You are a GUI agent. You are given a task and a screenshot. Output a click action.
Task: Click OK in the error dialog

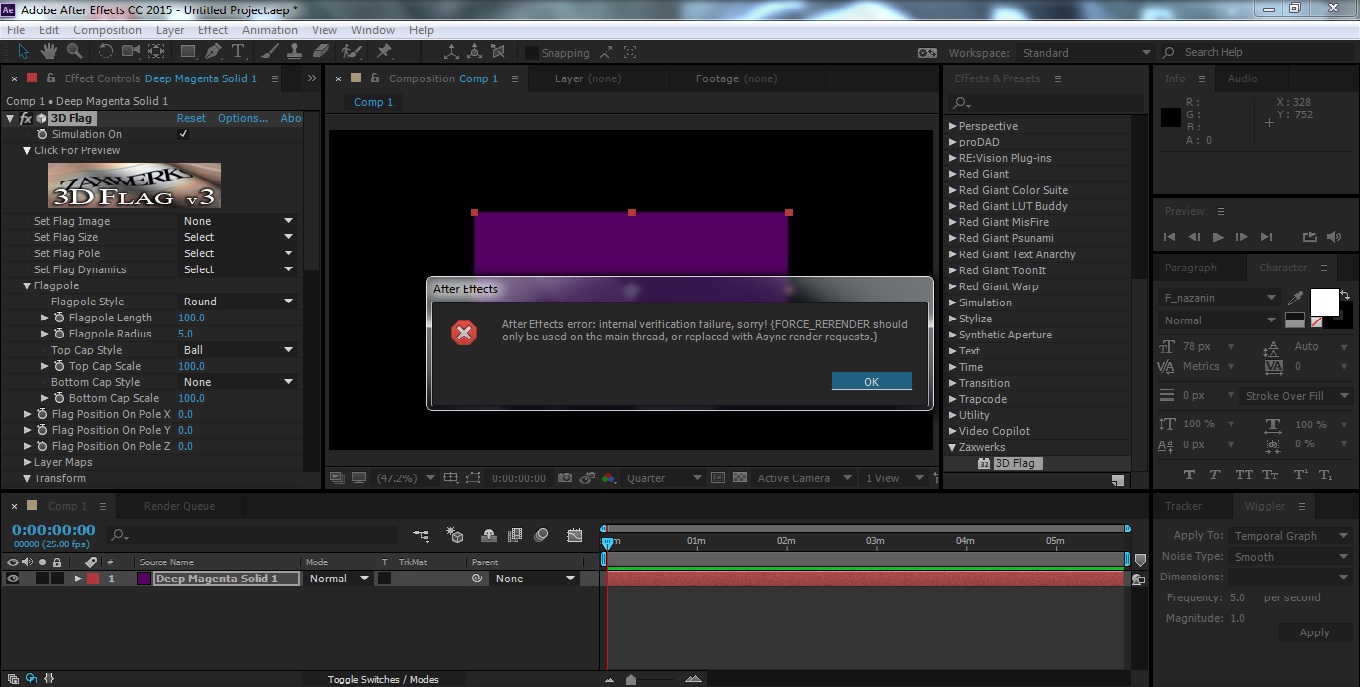coord(871,381)
